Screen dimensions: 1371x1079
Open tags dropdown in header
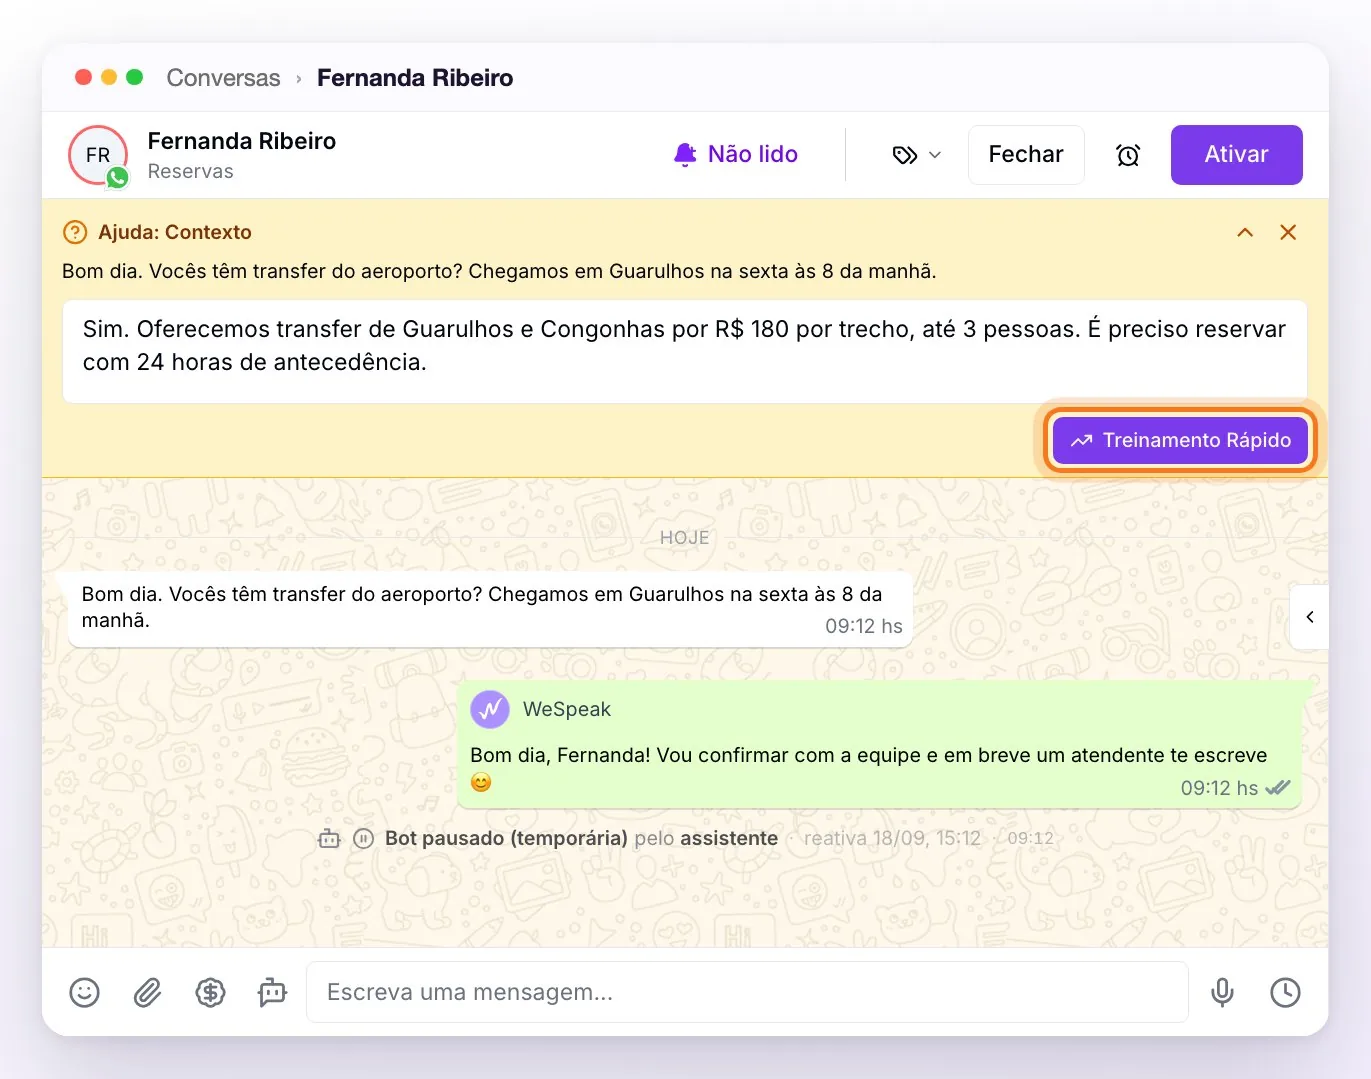pos(916,155)
